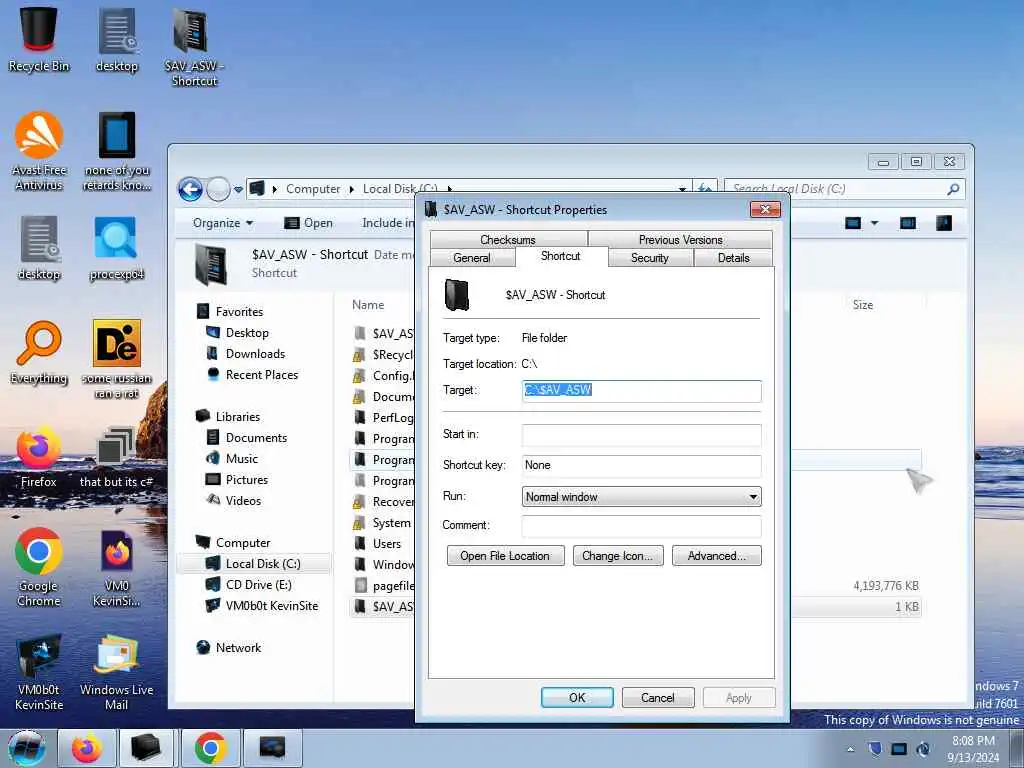Switch to the Checksums tab
Image resolution: width=1024 pixels, height=768 pixels.
(508, 240)
